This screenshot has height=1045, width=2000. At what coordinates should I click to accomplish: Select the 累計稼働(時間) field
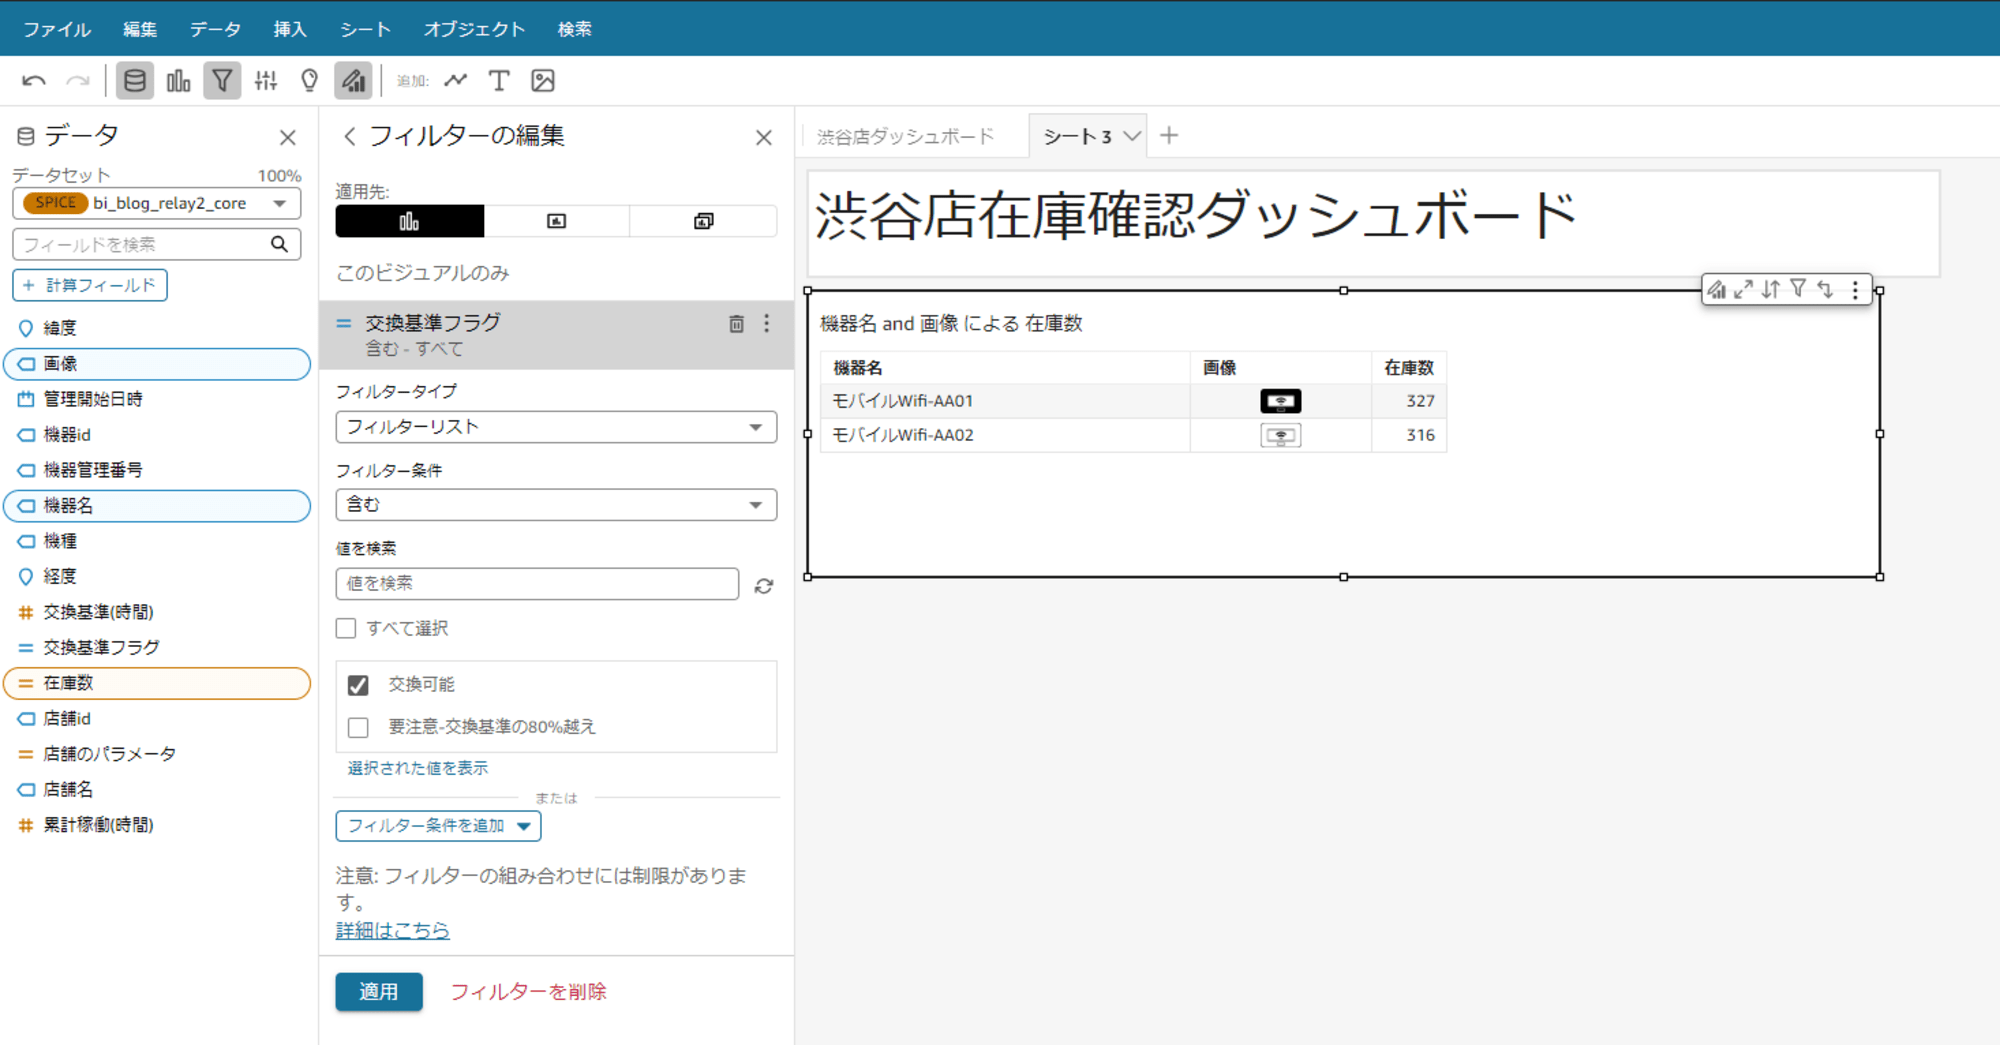click(157, 825)
